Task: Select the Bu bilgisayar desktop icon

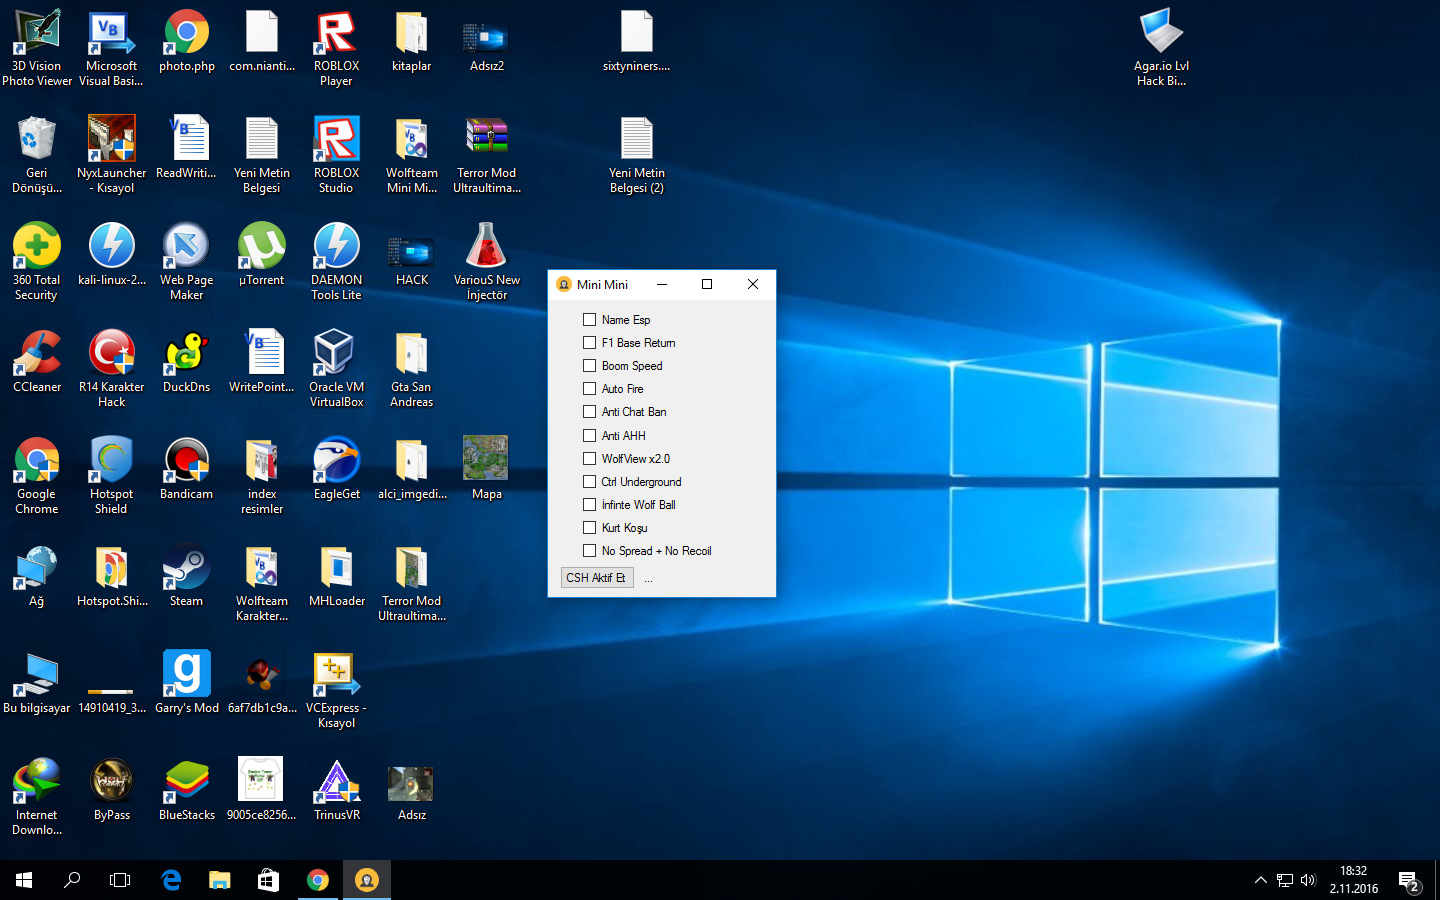Action: pyautogui.click(x=37, y=683)
